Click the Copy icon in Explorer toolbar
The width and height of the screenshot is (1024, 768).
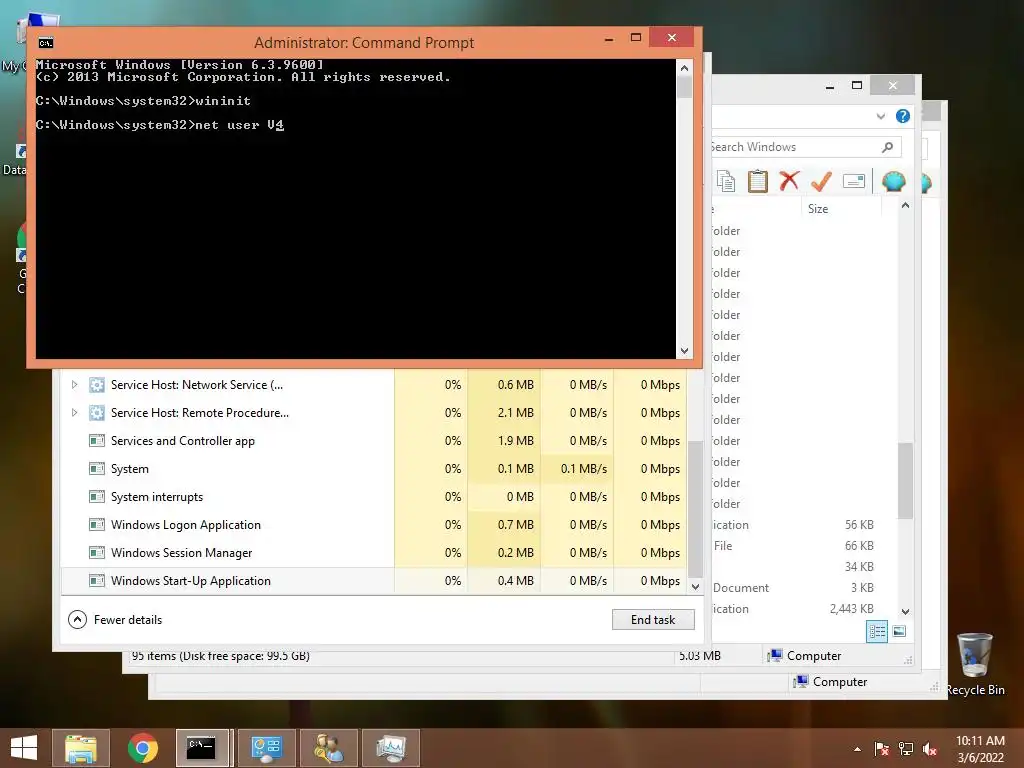point(726,181)
